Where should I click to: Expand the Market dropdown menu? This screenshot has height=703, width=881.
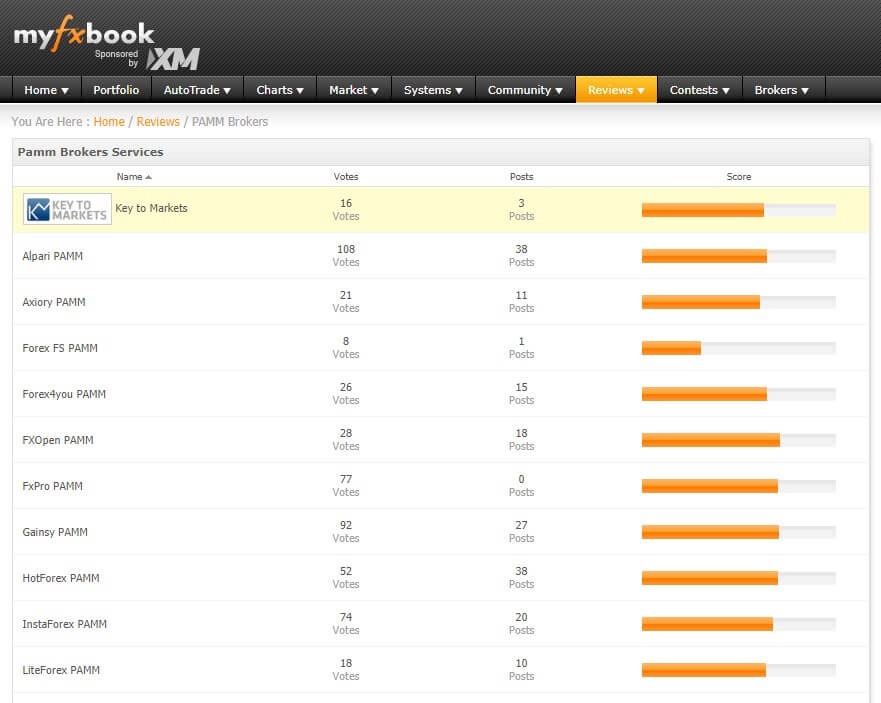pos(354,90)
